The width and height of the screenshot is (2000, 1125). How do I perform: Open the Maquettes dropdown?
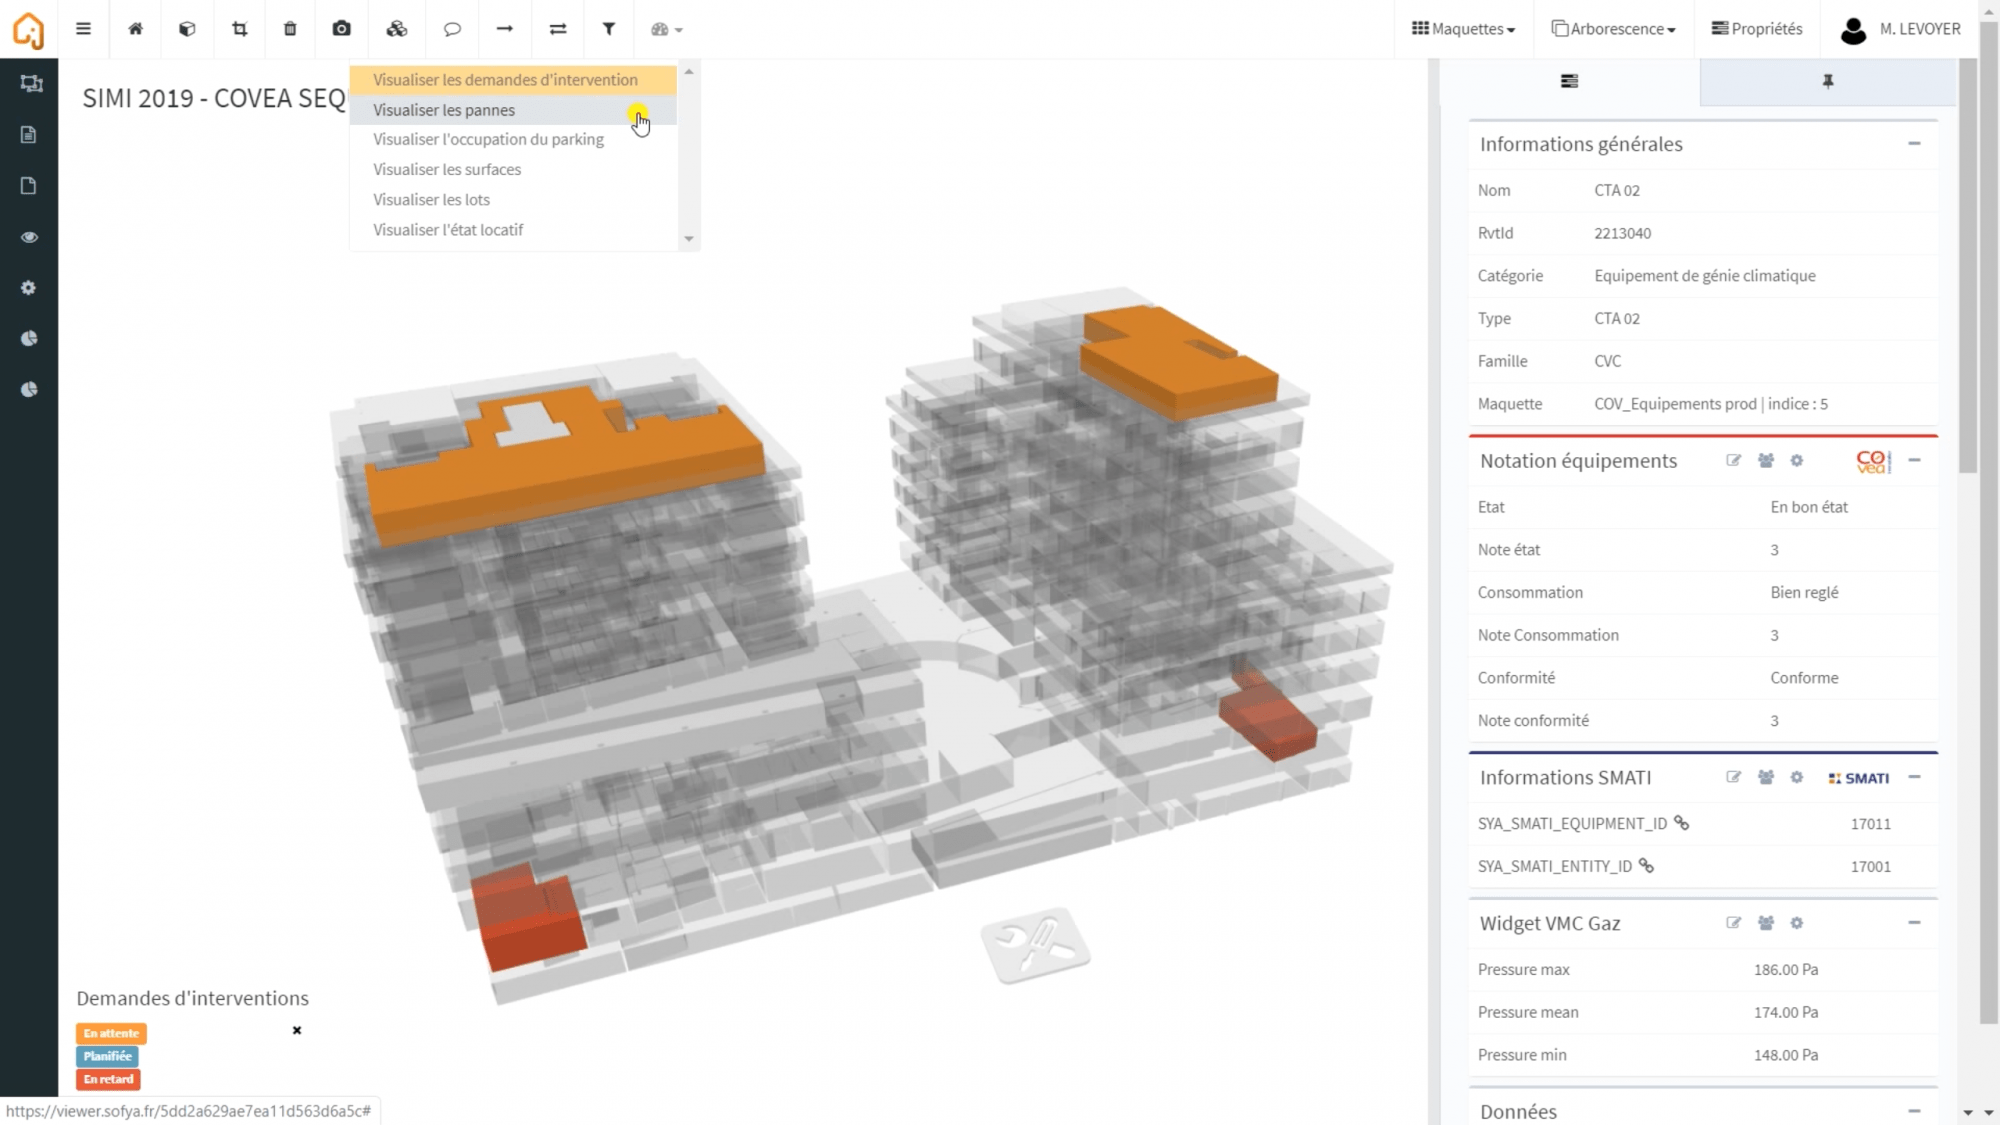click(x=1463, y=29)
